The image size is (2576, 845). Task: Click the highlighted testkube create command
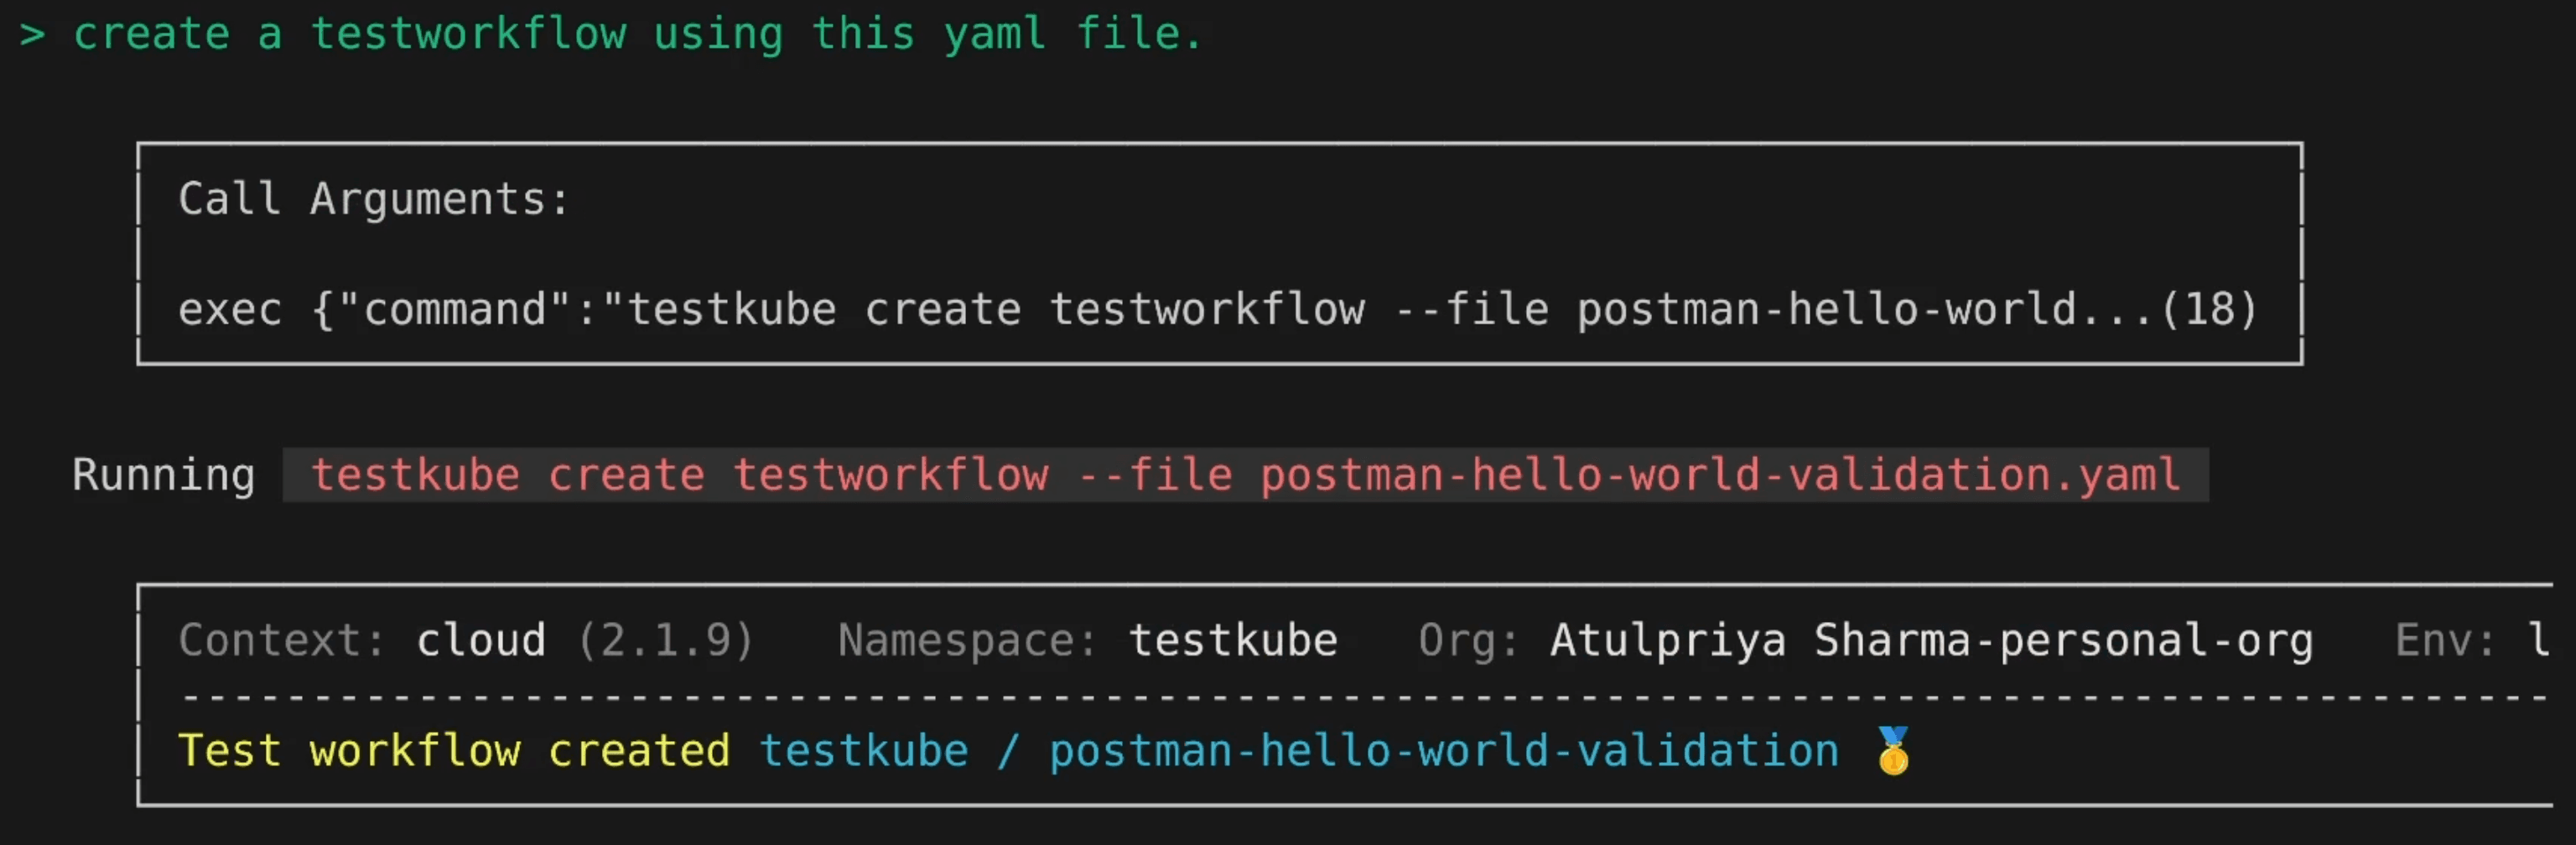tap(1245, 475)
